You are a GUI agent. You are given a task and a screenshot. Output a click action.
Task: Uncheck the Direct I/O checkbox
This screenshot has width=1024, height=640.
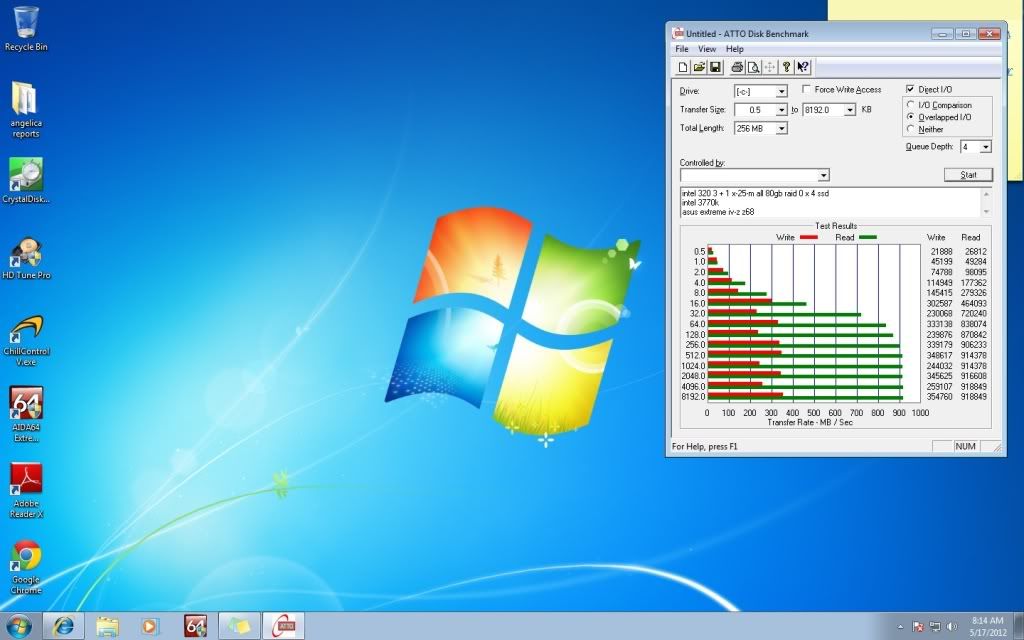click(x=910, y=89)
